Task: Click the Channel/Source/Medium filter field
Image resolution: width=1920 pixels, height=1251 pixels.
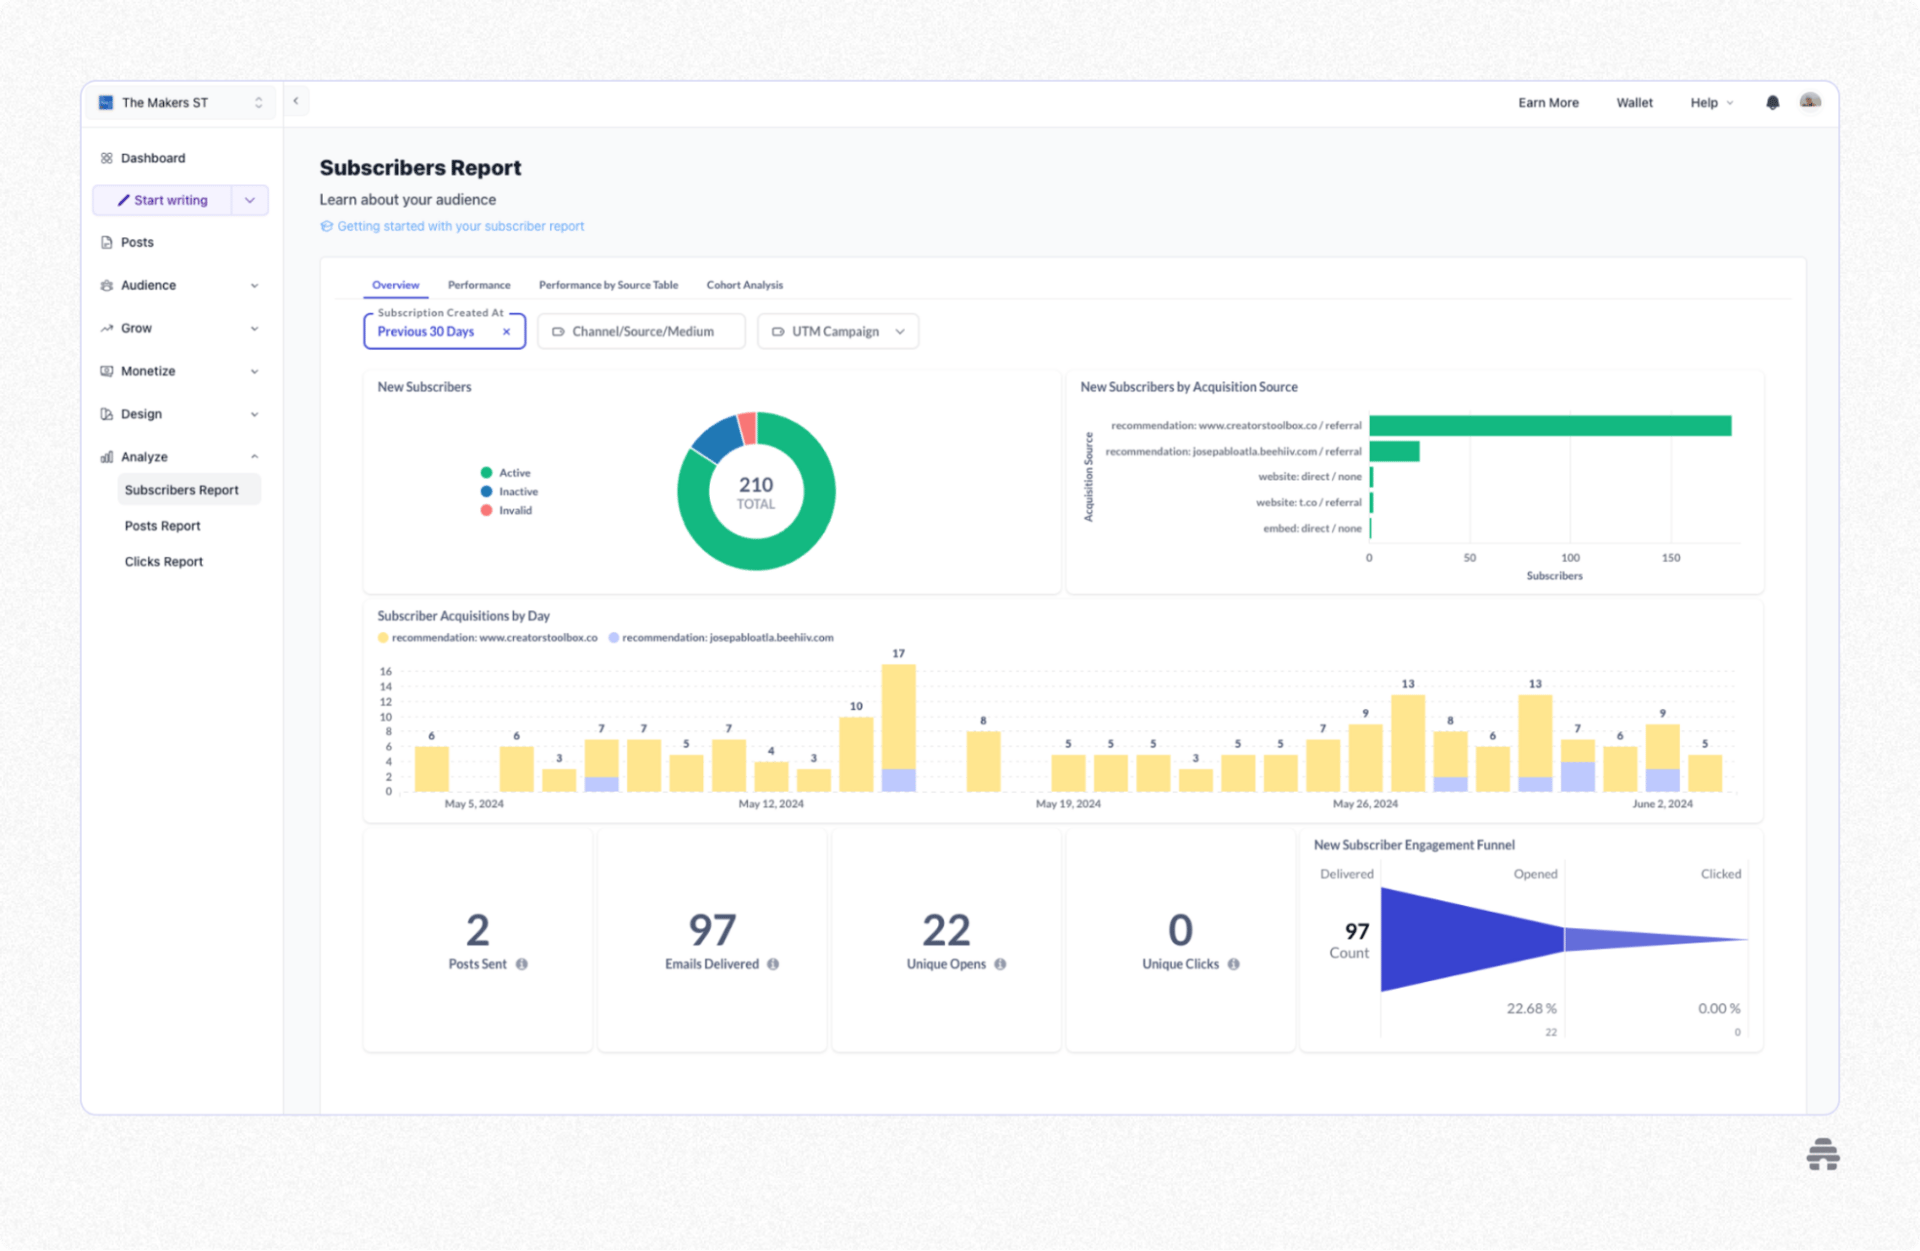Action: (x=641, y=331)
